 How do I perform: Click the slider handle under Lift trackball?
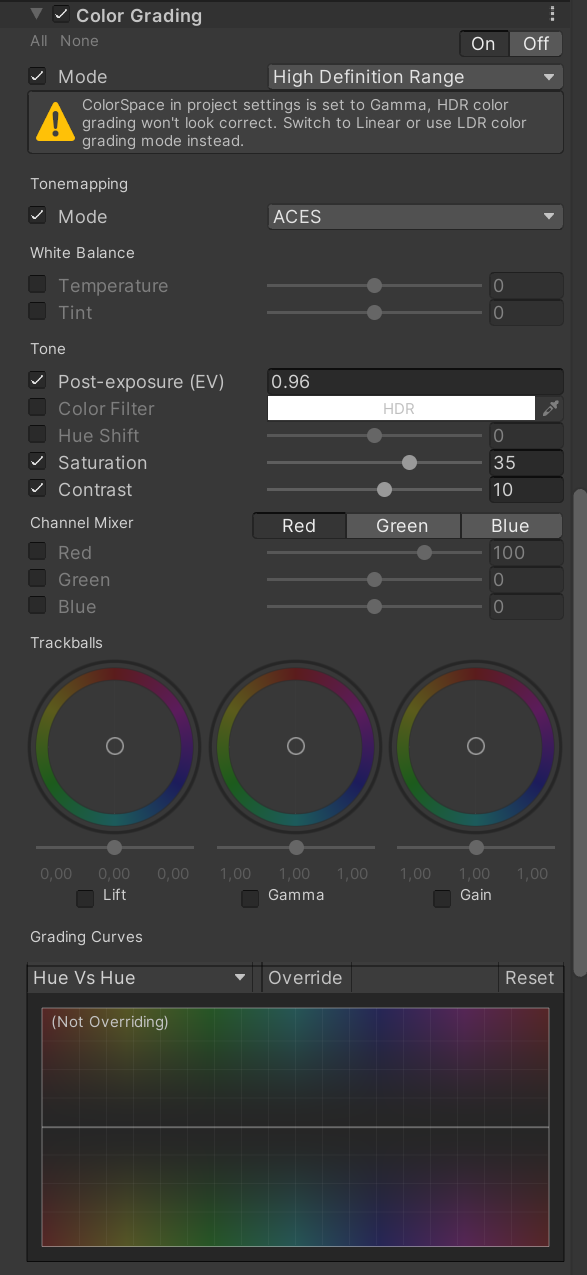click(114, 847)
